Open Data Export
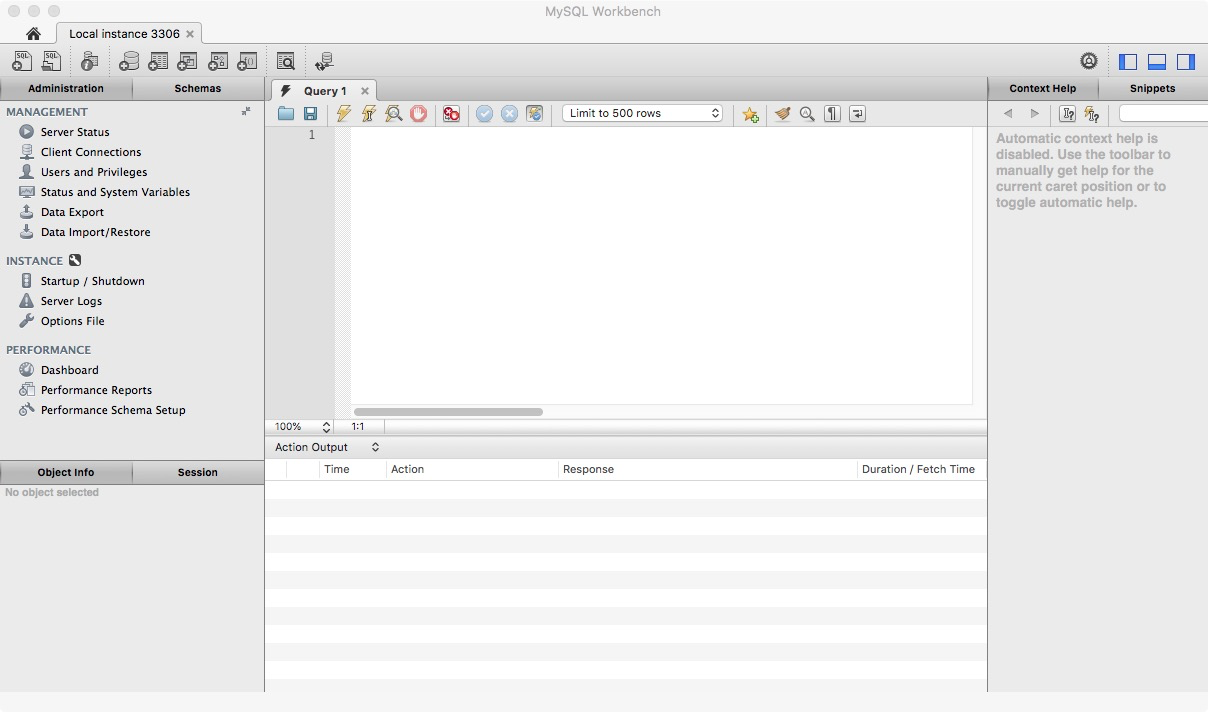This screenshot has height=712, width=1208. tap(72, 212)
